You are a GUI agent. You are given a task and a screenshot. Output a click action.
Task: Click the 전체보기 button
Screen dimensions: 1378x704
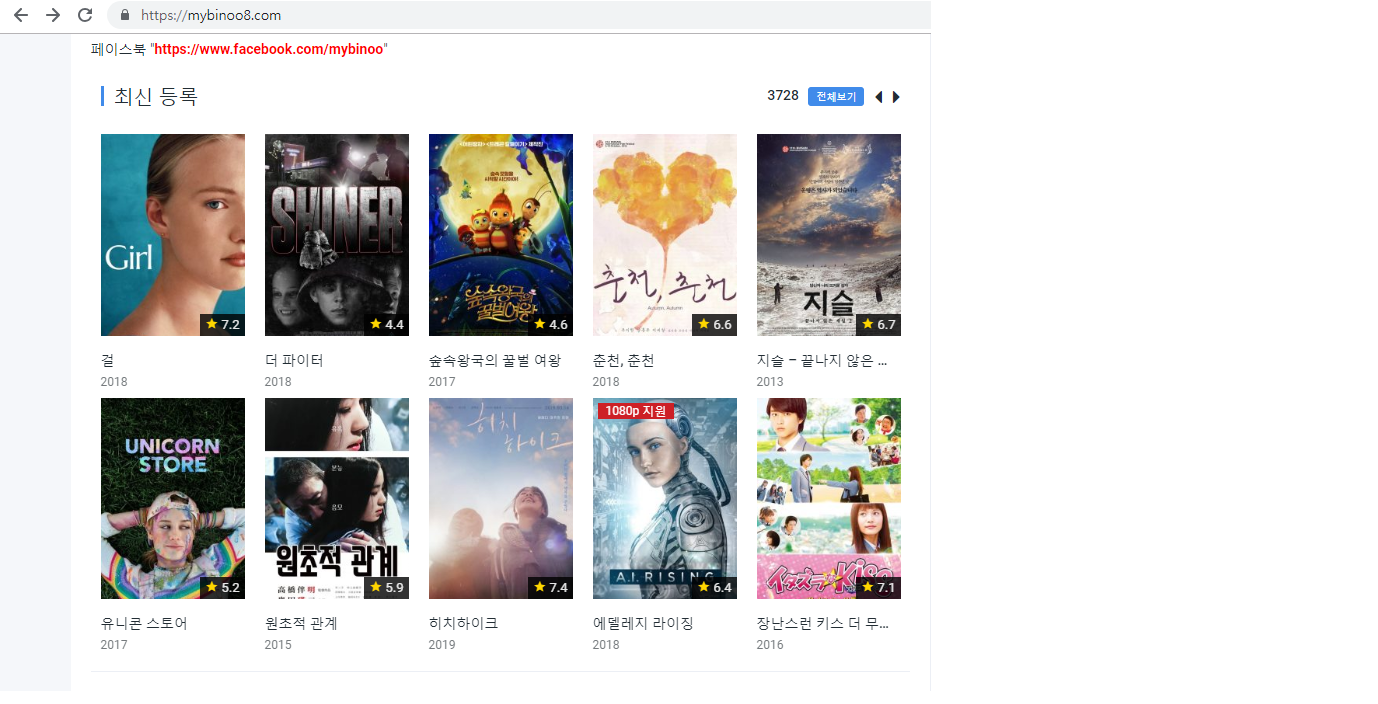[836, 96]
